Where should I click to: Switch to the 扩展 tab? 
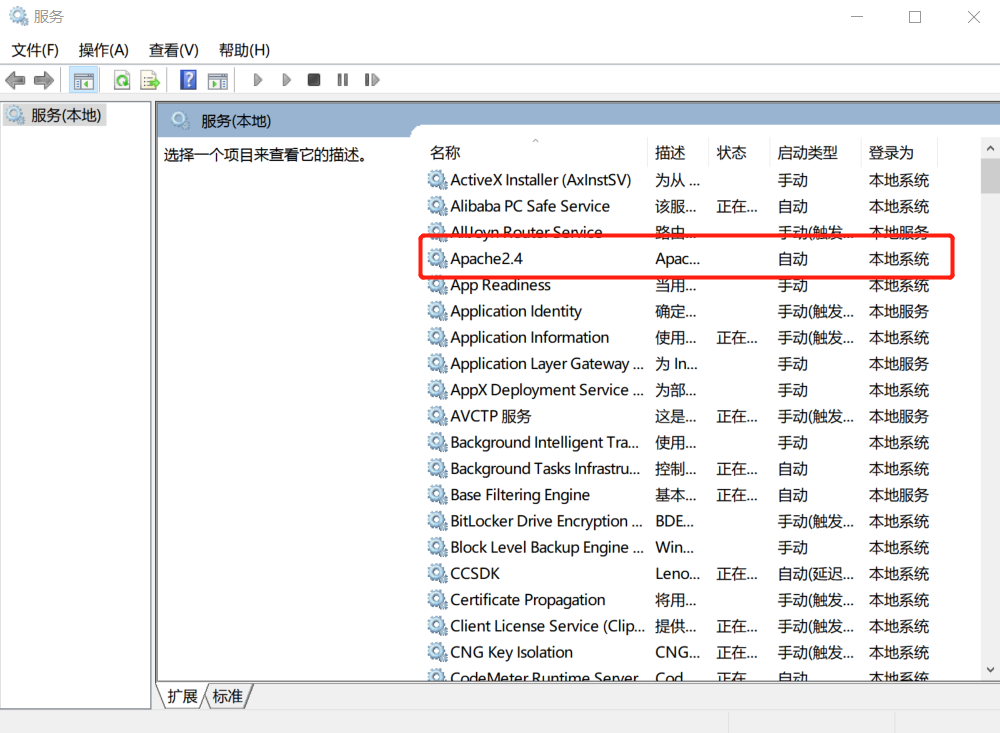(x=181, y=697)
